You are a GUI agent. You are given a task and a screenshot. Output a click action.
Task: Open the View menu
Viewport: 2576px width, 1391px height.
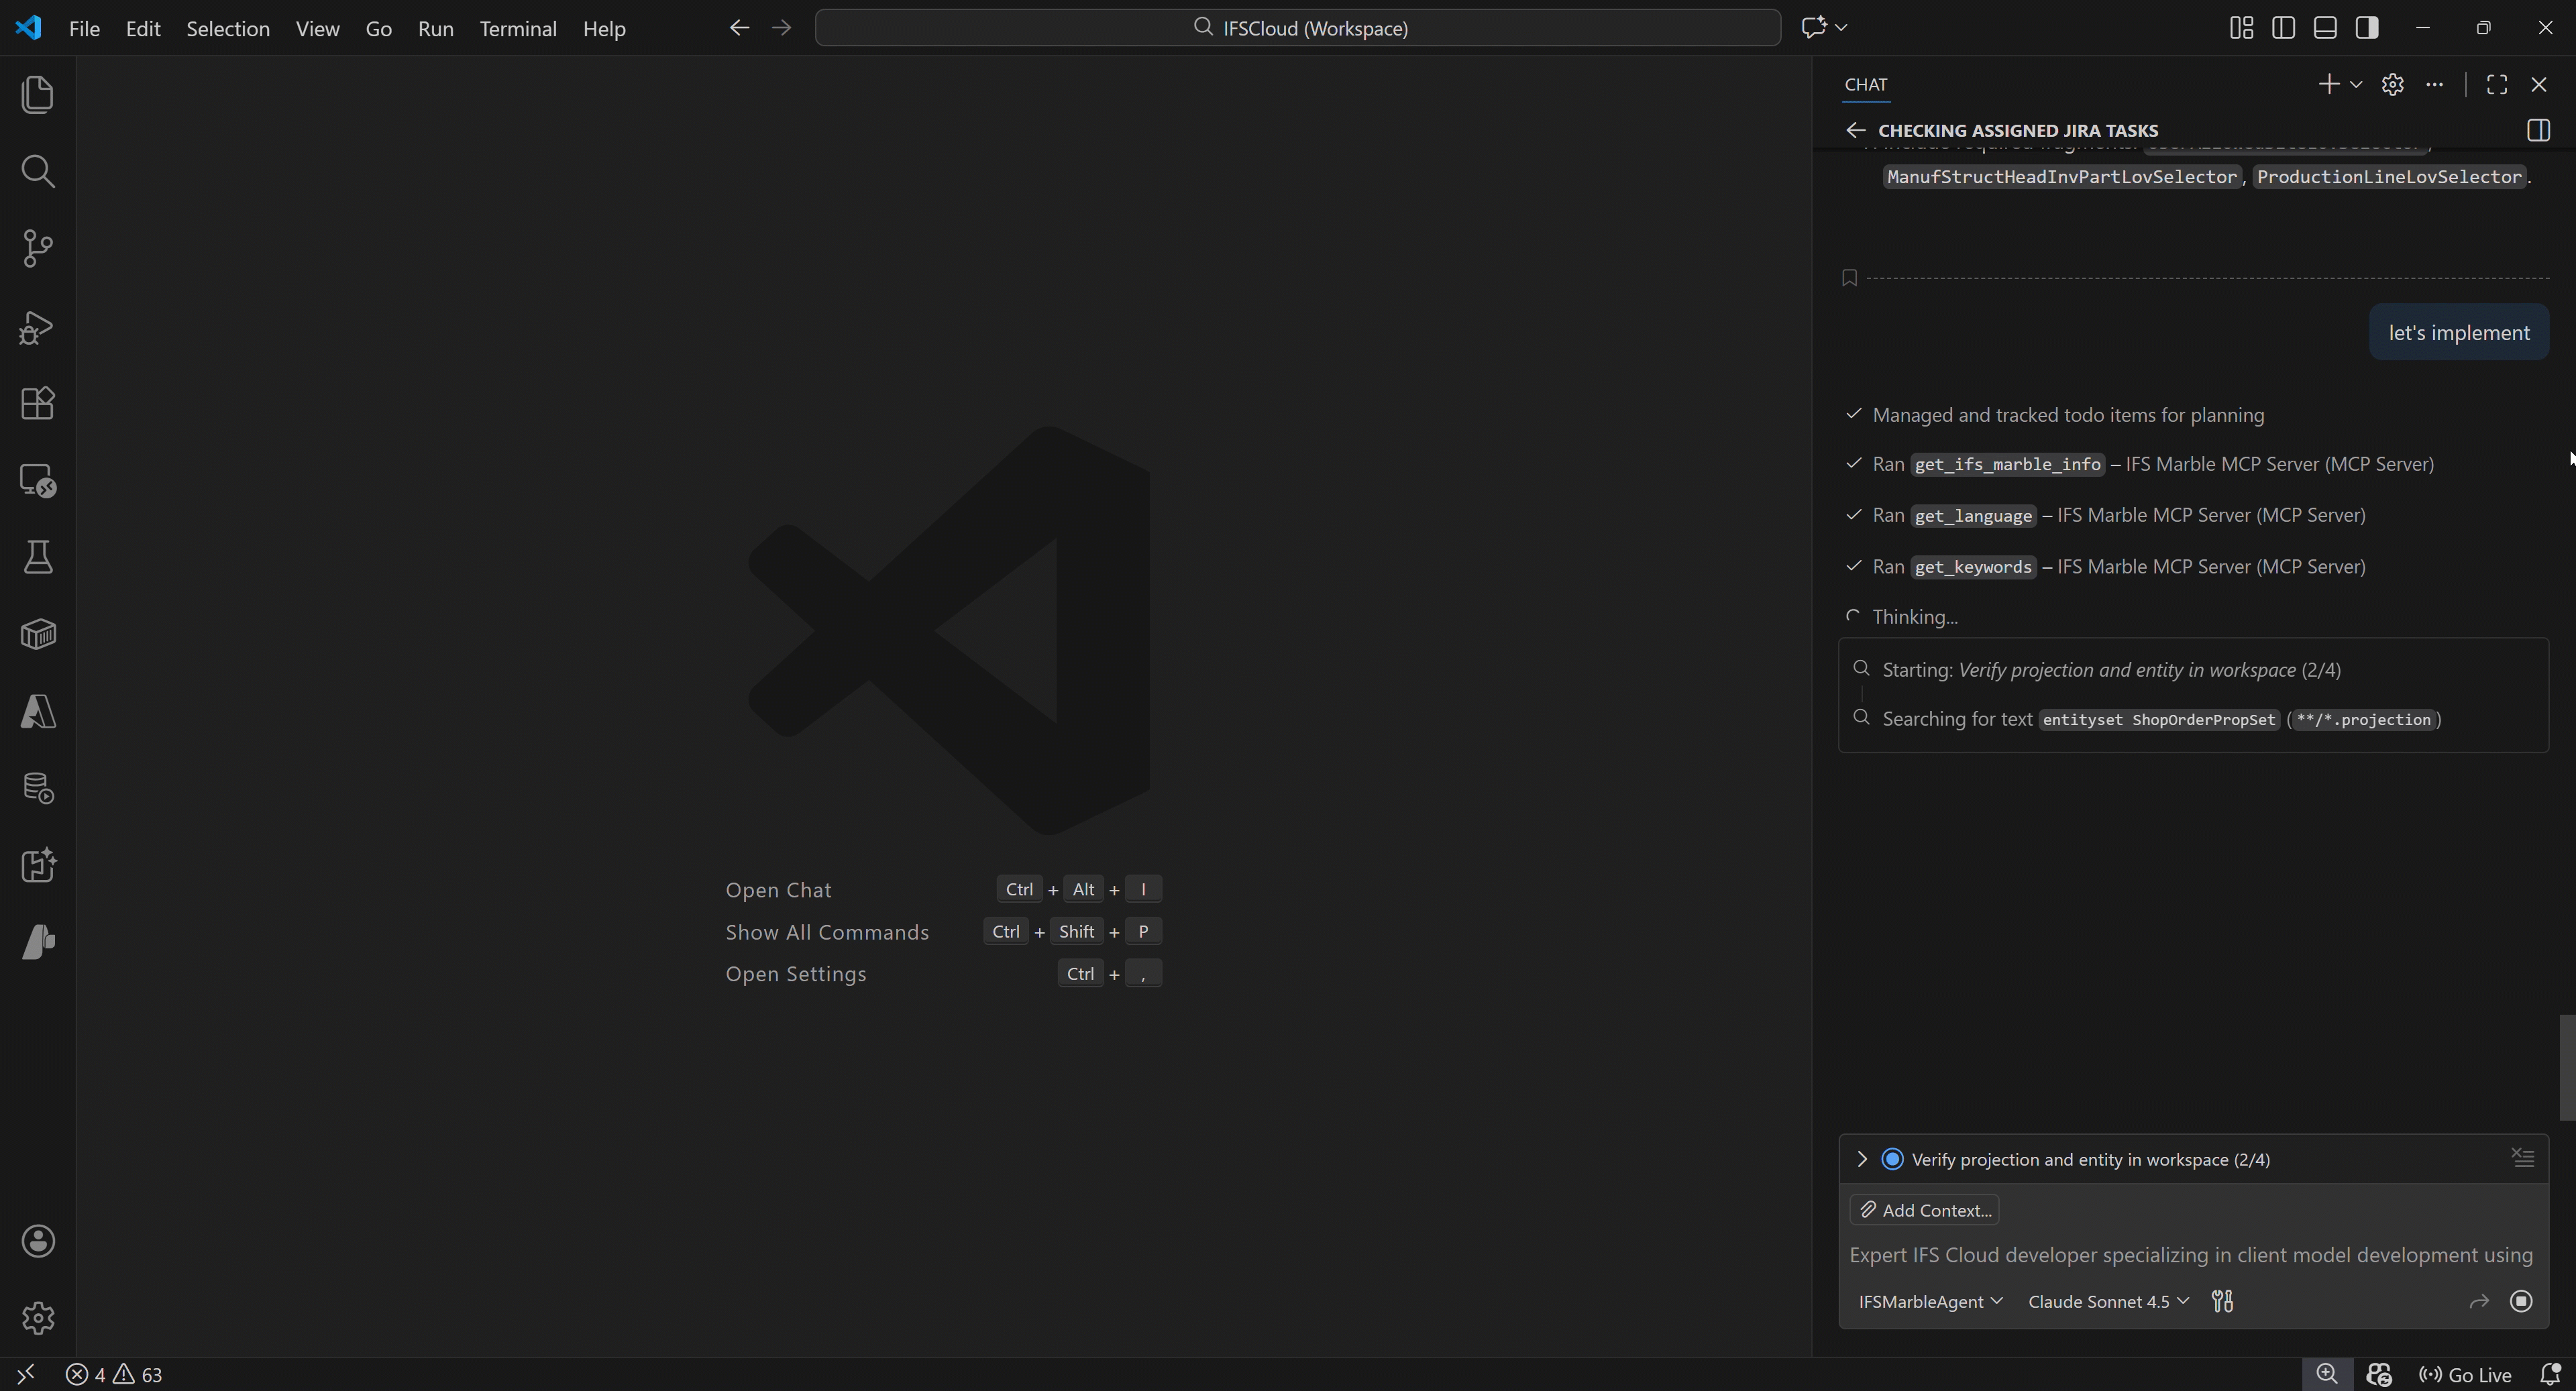317,28
